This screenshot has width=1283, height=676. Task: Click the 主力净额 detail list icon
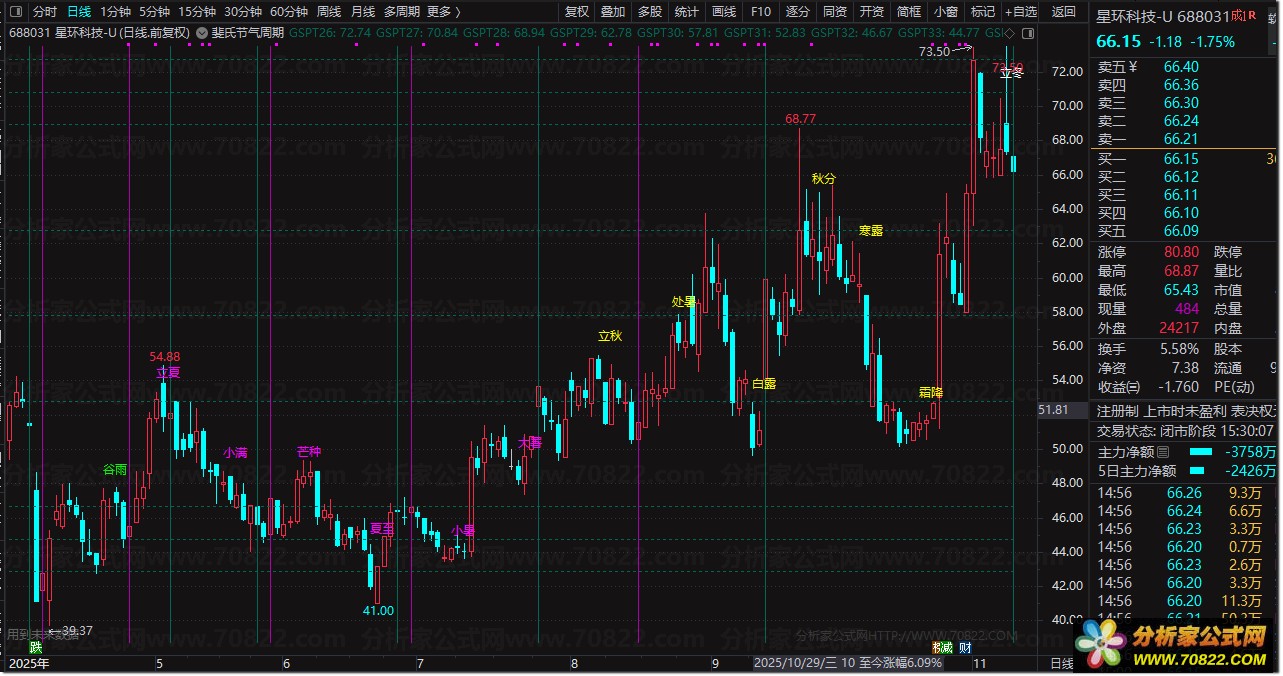[1163, 452]
